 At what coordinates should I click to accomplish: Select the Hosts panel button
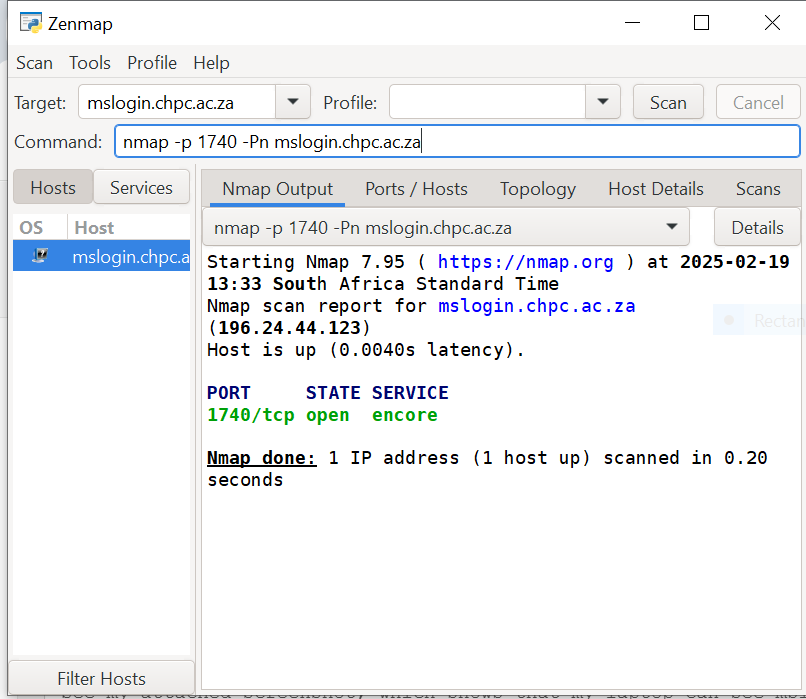click(x=53, y=188)
